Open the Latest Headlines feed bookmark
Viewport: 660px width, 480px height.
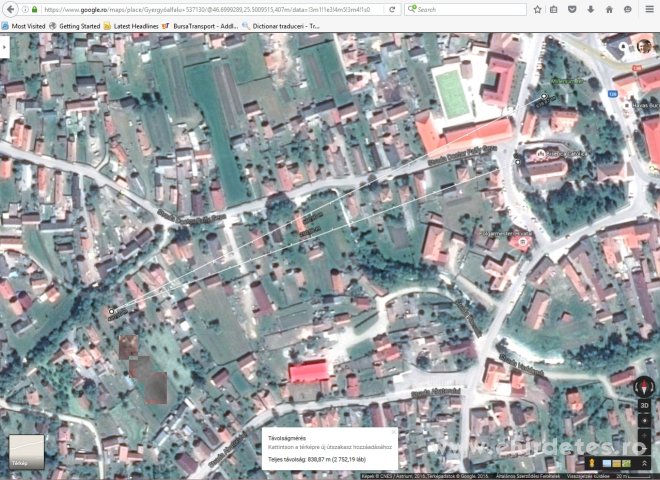(x=131, y=26)
